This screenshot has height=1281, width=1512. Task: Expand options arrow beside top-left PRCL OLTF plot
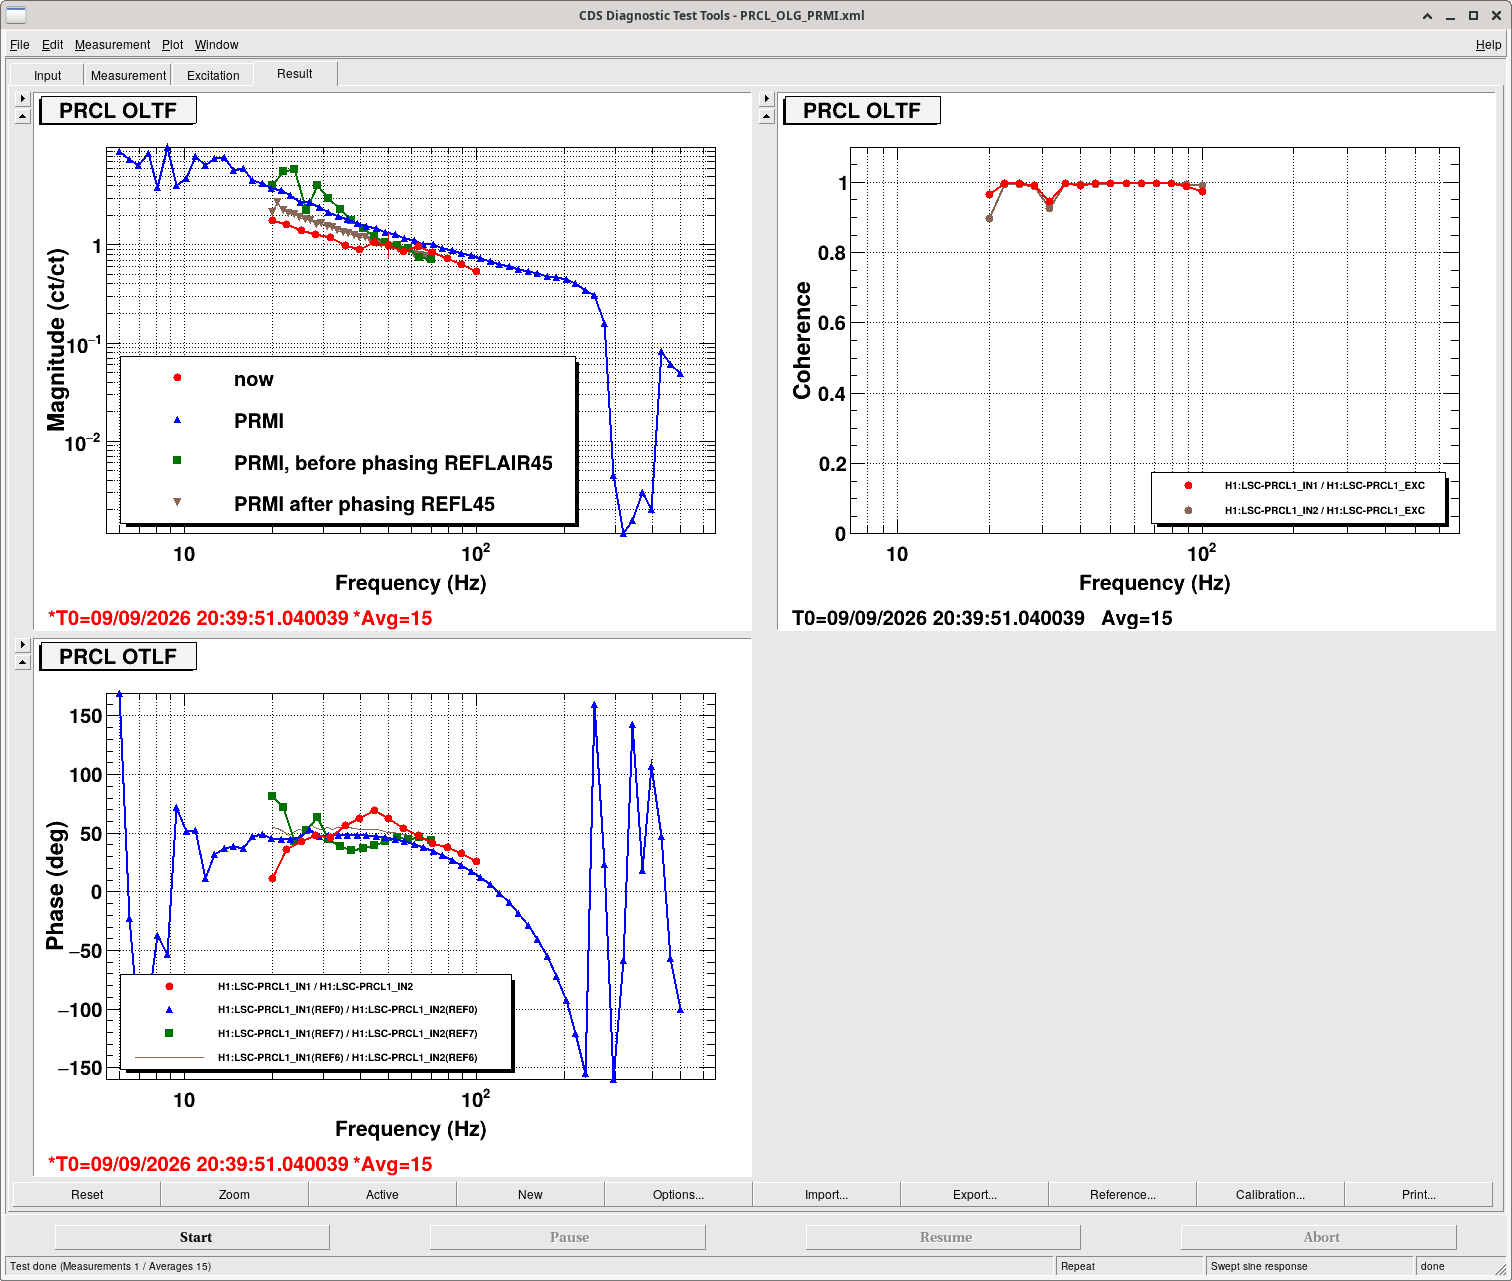pos(23,99)
